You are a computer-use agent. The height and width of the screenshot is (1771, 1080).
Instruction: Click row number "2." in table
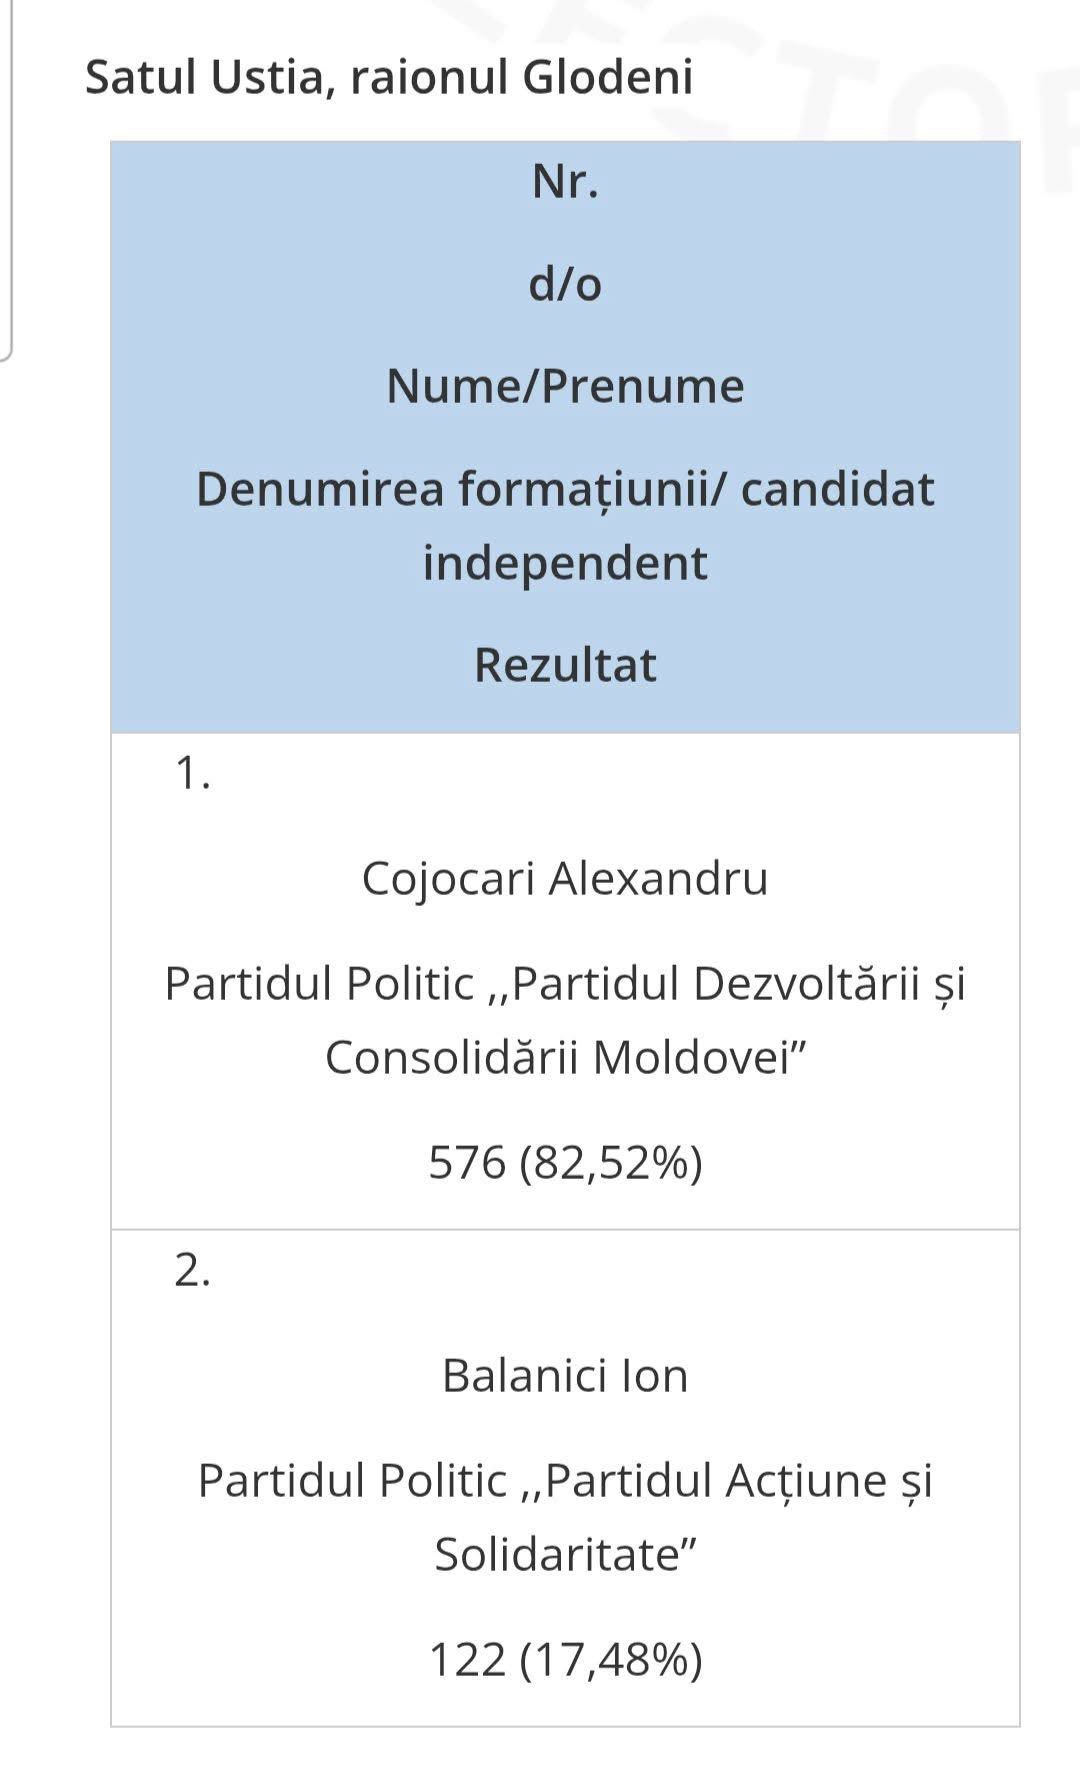(x=192, y=1270)
